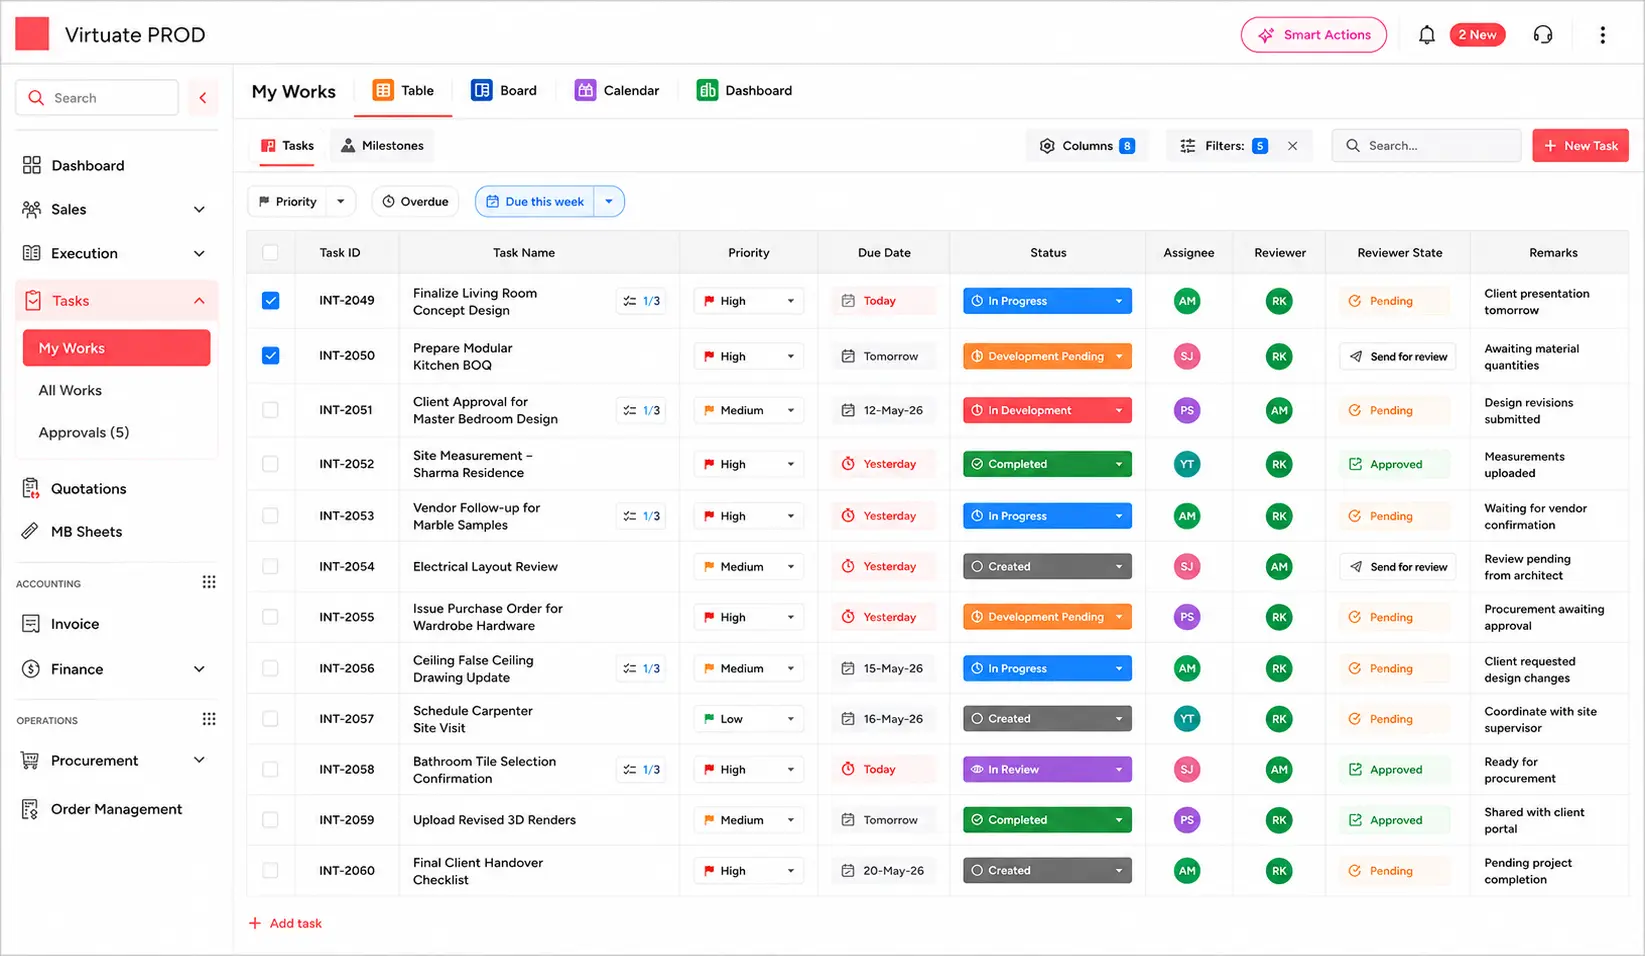Click assignee avatar YT on INT-2052

(1187, 464)
